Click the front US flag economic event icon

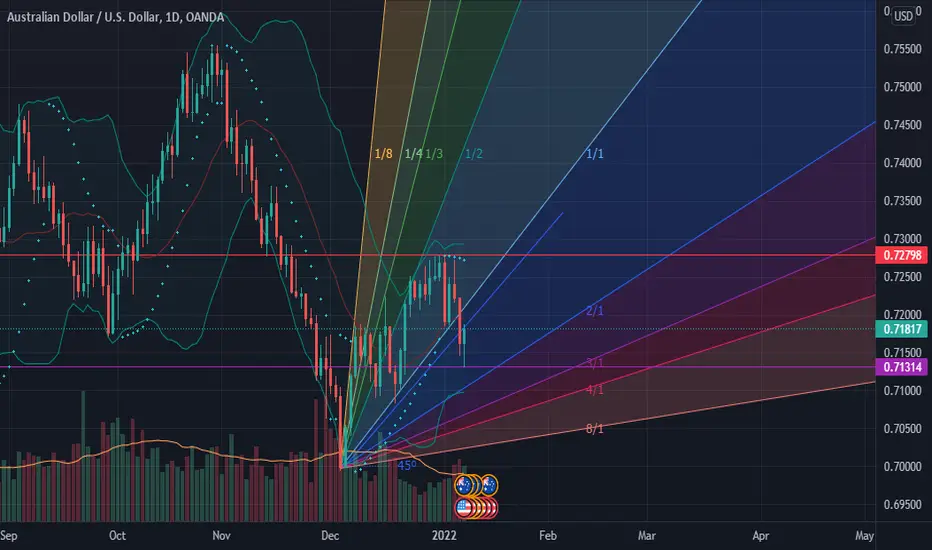tap(465, 508)
